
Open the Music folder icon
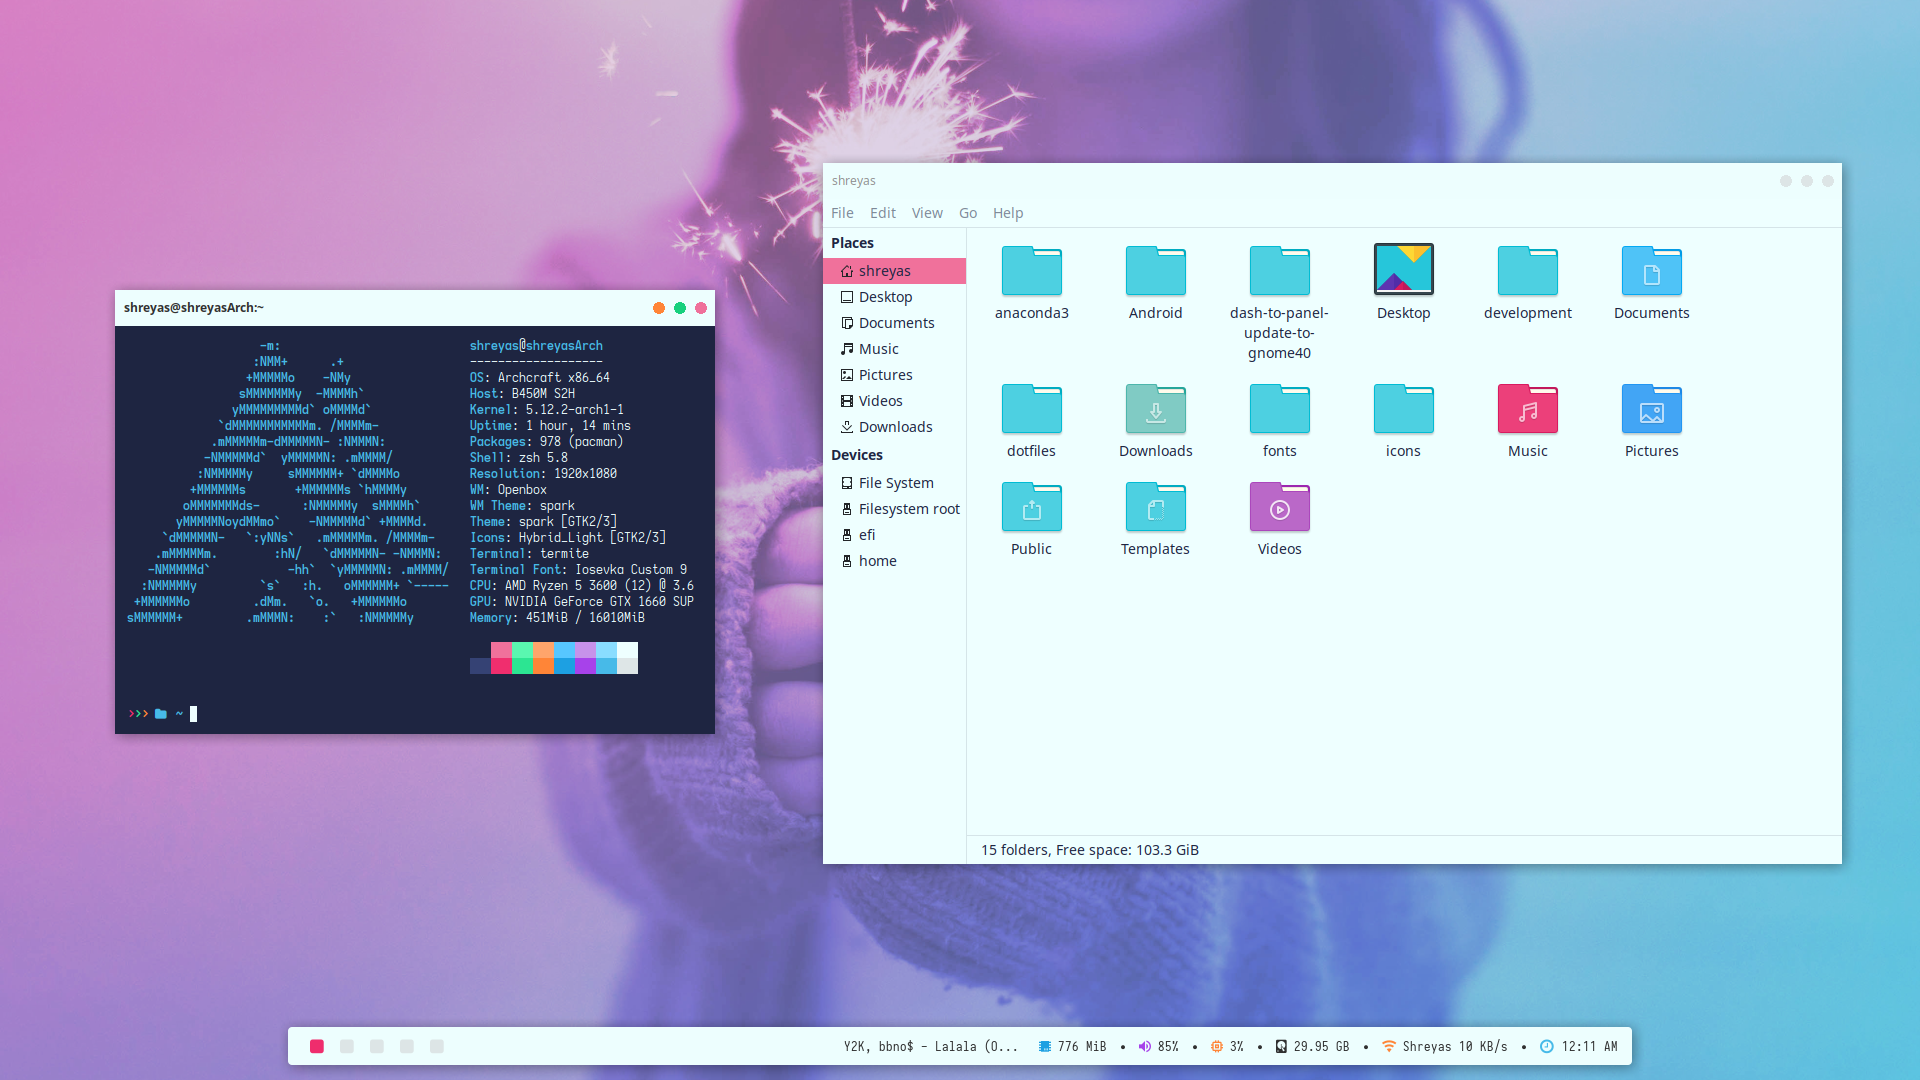[1527, 410]
